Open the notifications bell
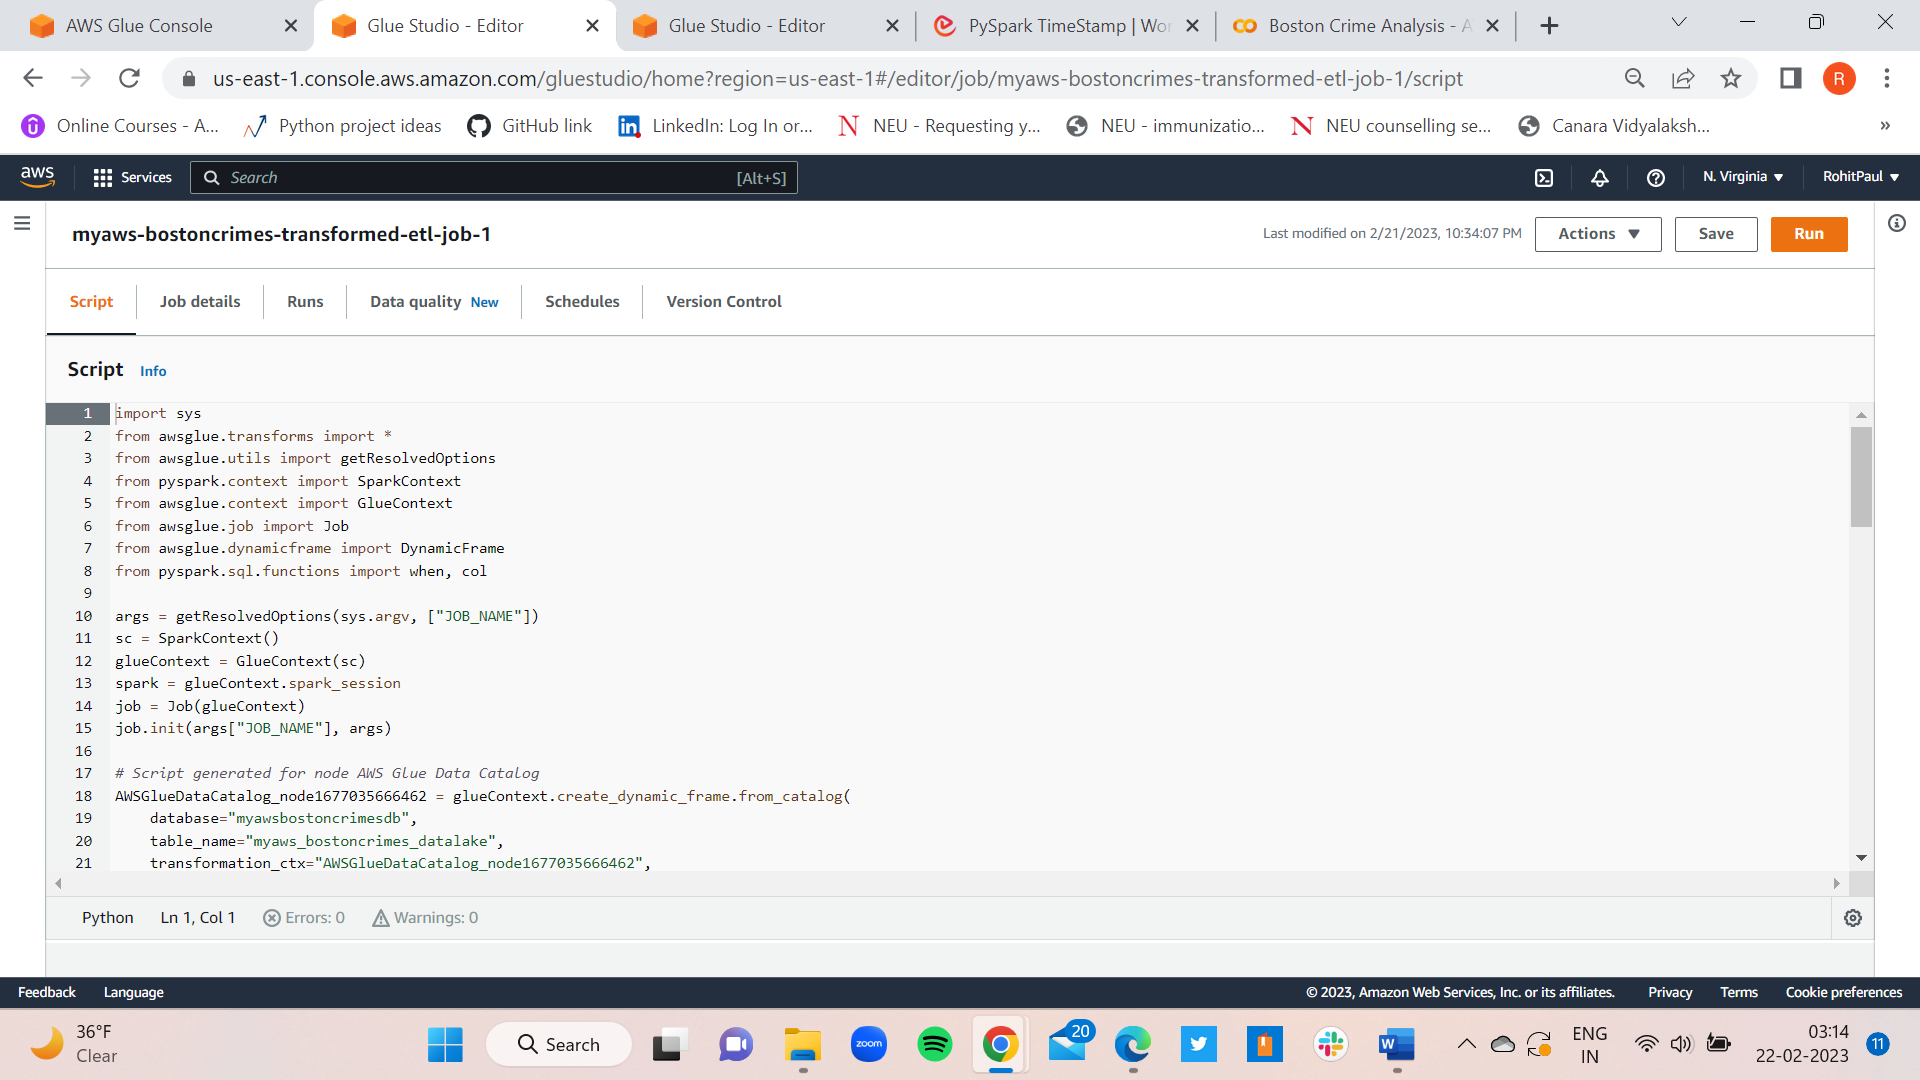Viewport: 1920px width, 1080px height. tap(1598, 178)
